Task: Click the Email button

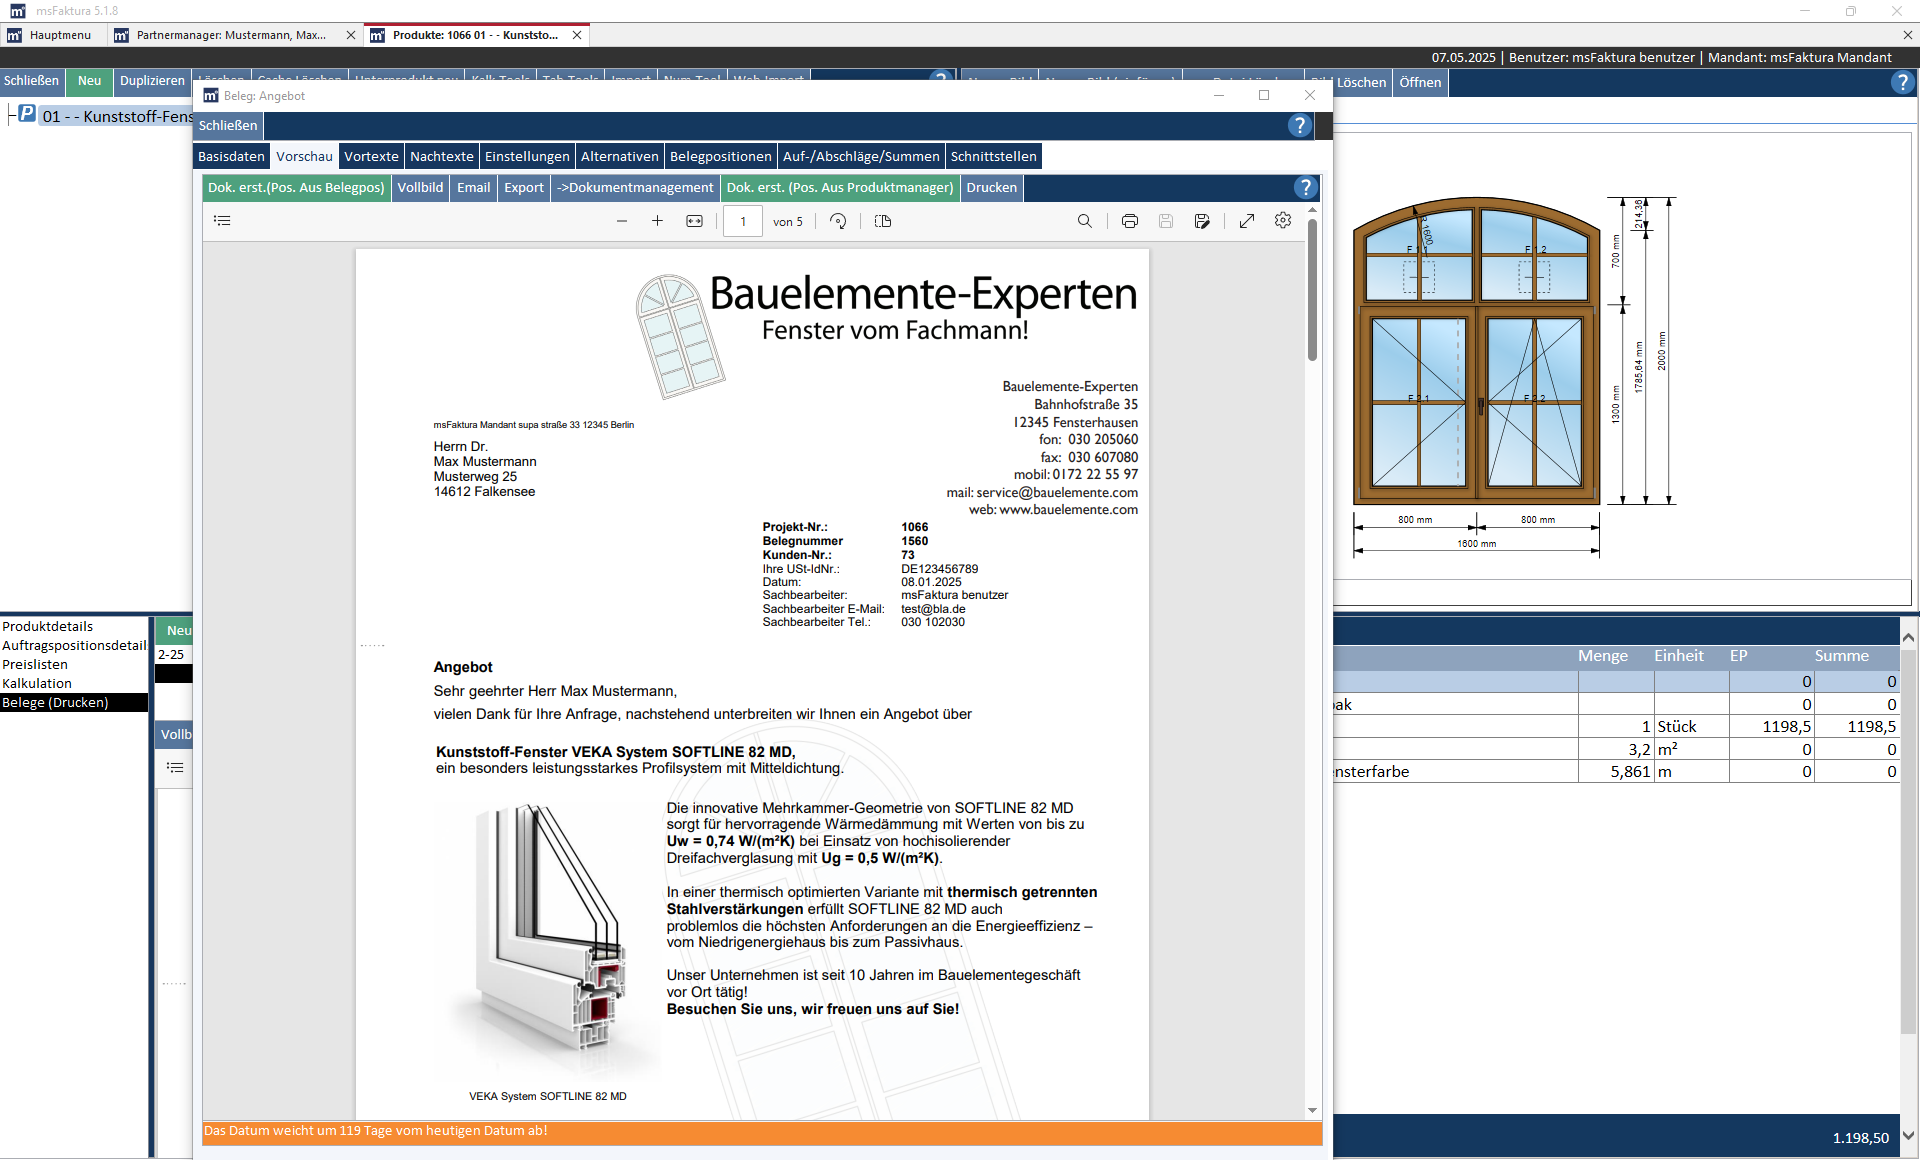Action: pyautogui.click(x=474, y=187)
